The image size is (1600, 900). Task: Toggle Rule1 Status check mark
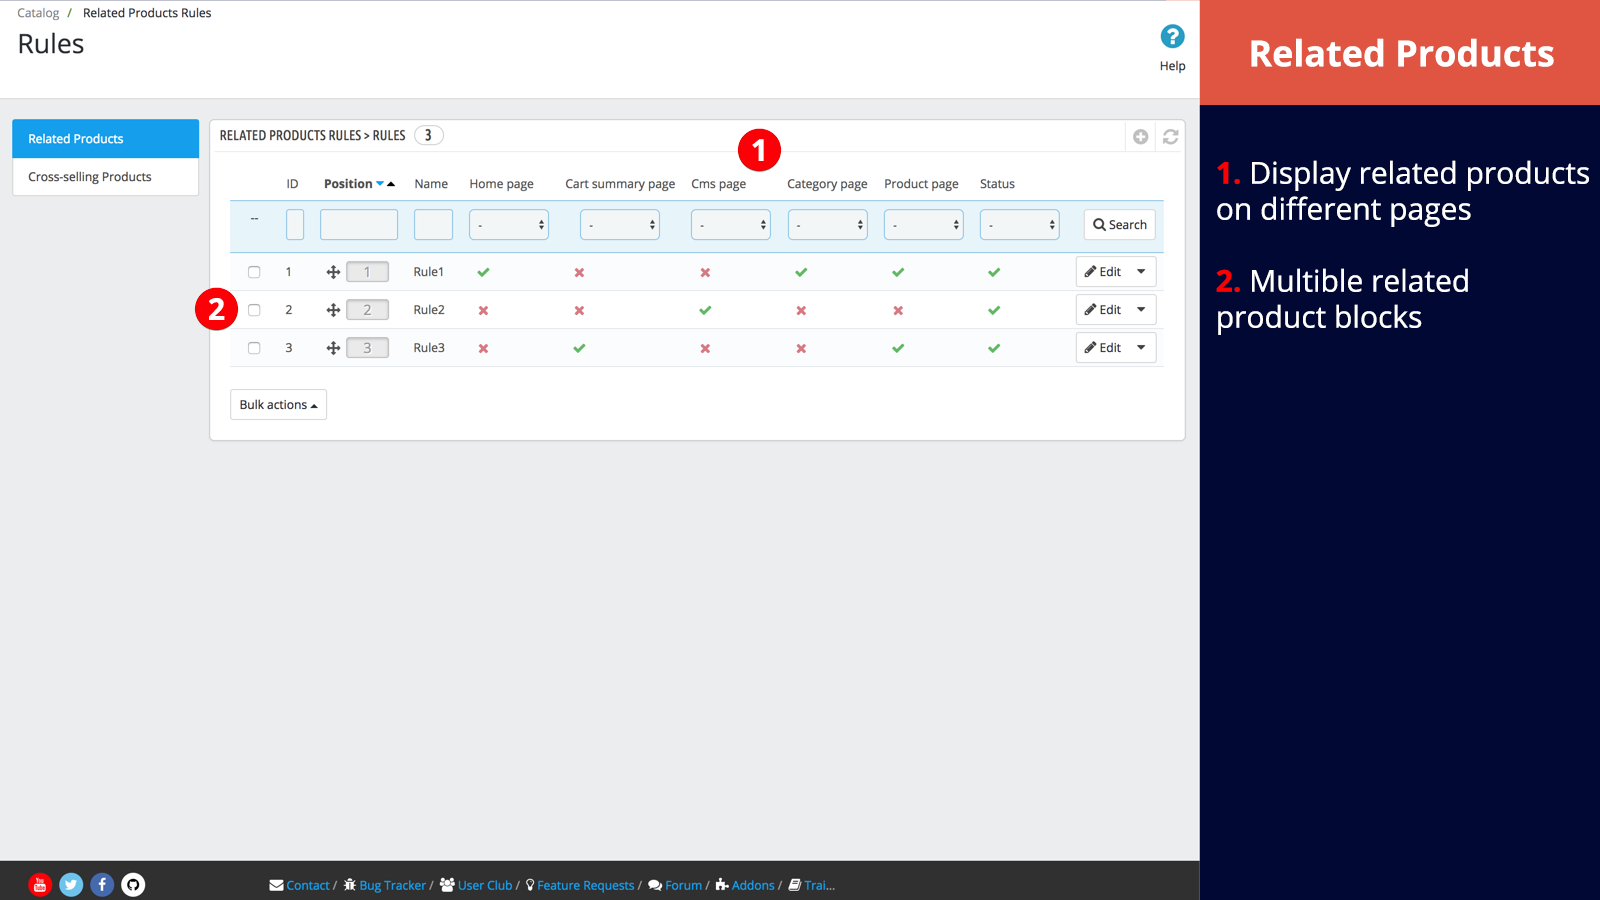[994, 272]
